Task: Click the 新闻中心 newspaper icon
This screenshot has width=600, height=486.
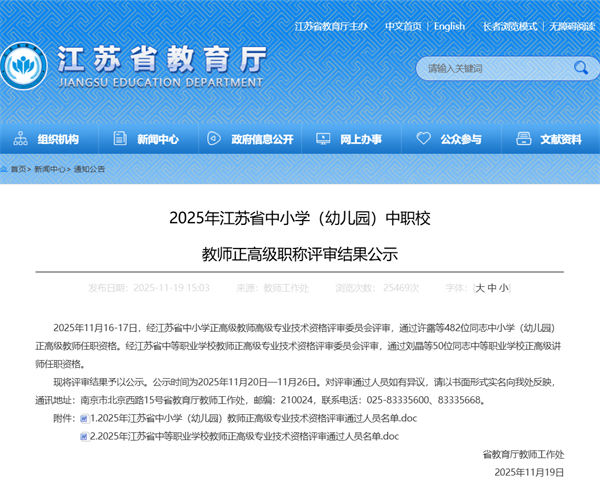Action: pos(120,139)
